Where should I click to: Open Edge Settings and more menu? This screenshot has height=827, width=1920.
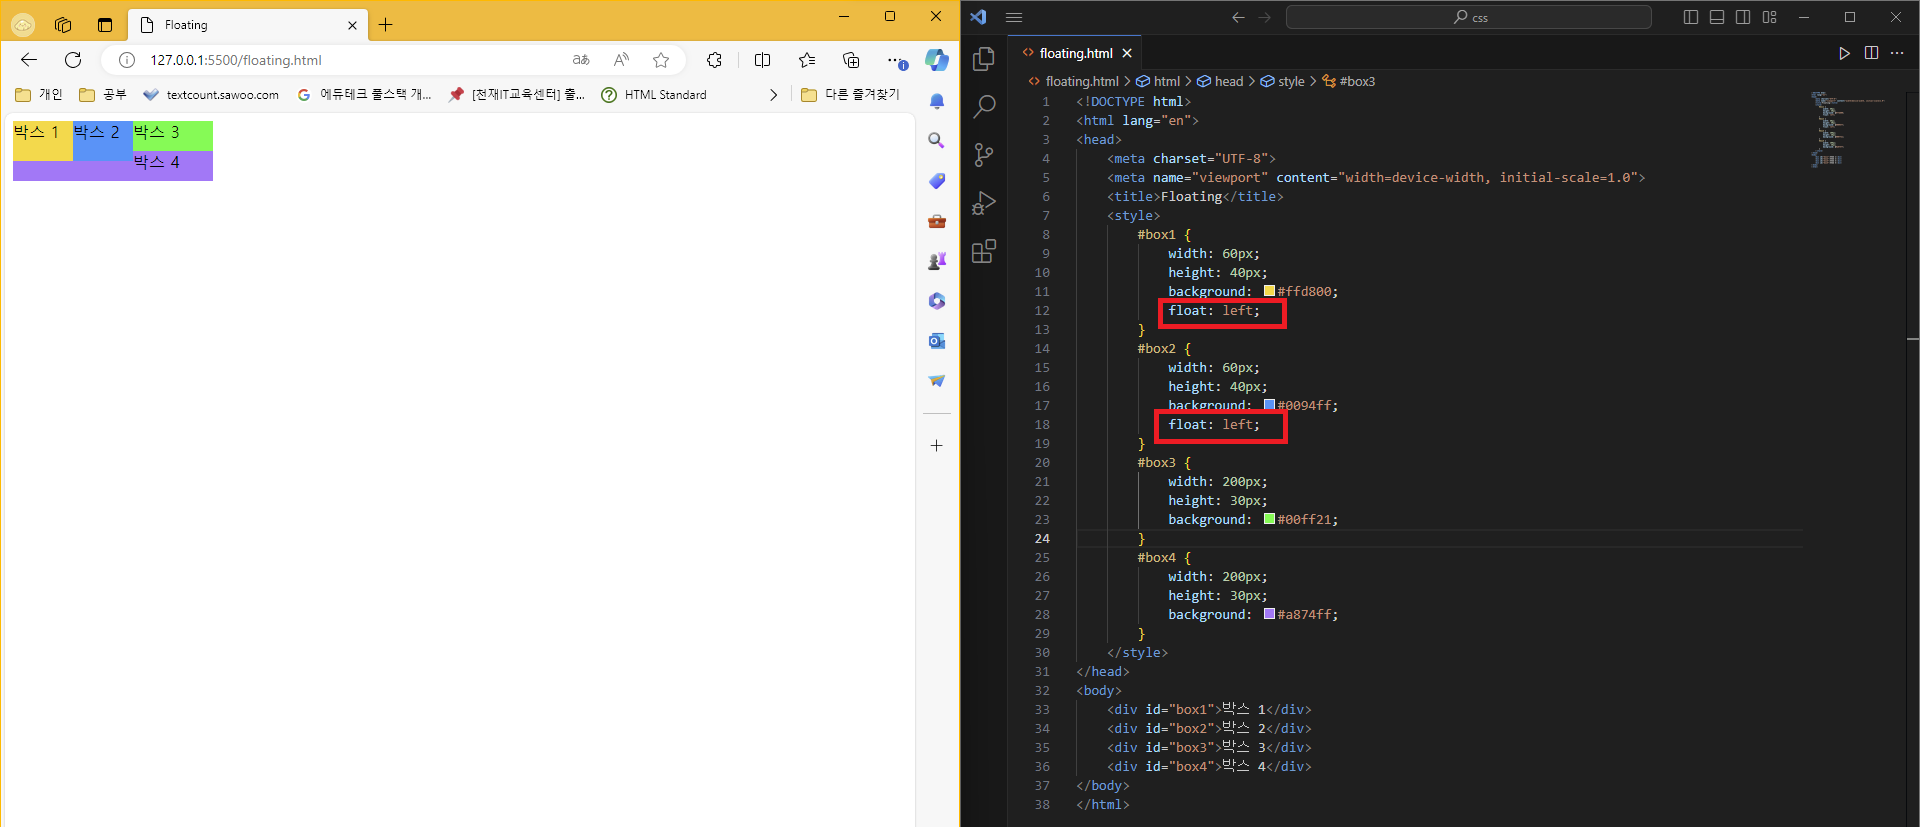point(896,60)
